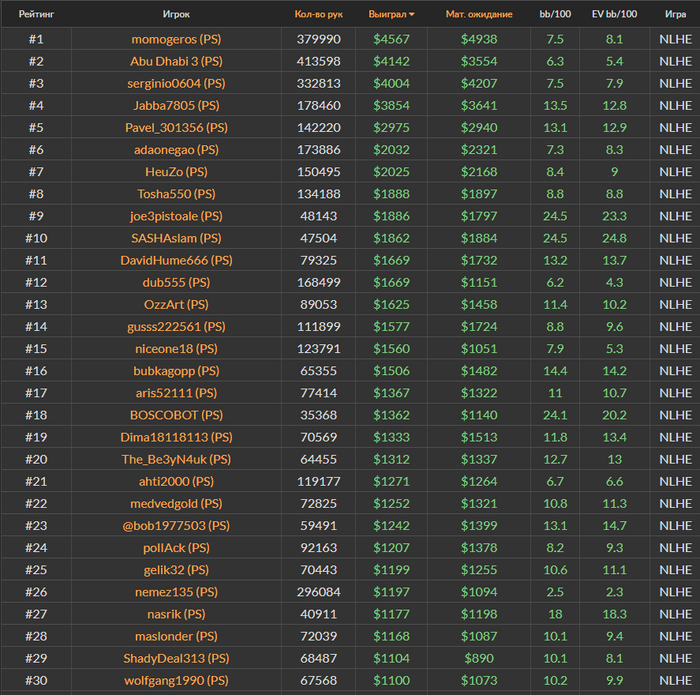Open Jabba7805 (PS) player page
This screenshot has height=695, width=700.
(176, 105)
